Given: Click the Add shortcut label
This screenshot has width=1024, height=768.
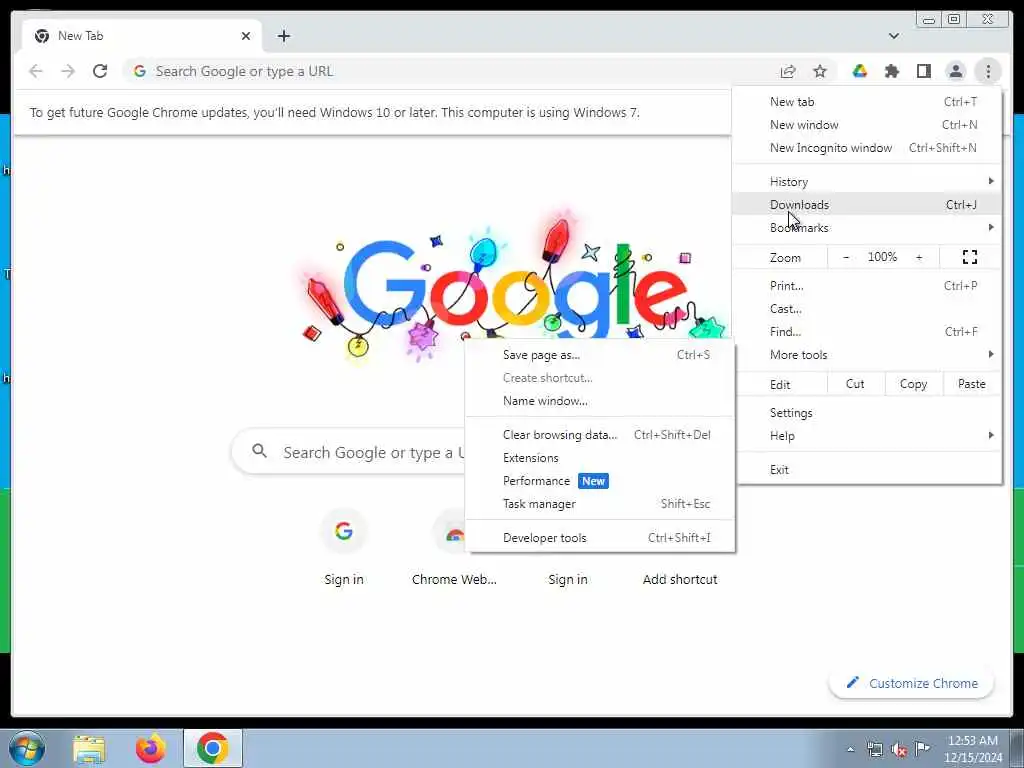Looking at the screenshot, I should [680, 579].
